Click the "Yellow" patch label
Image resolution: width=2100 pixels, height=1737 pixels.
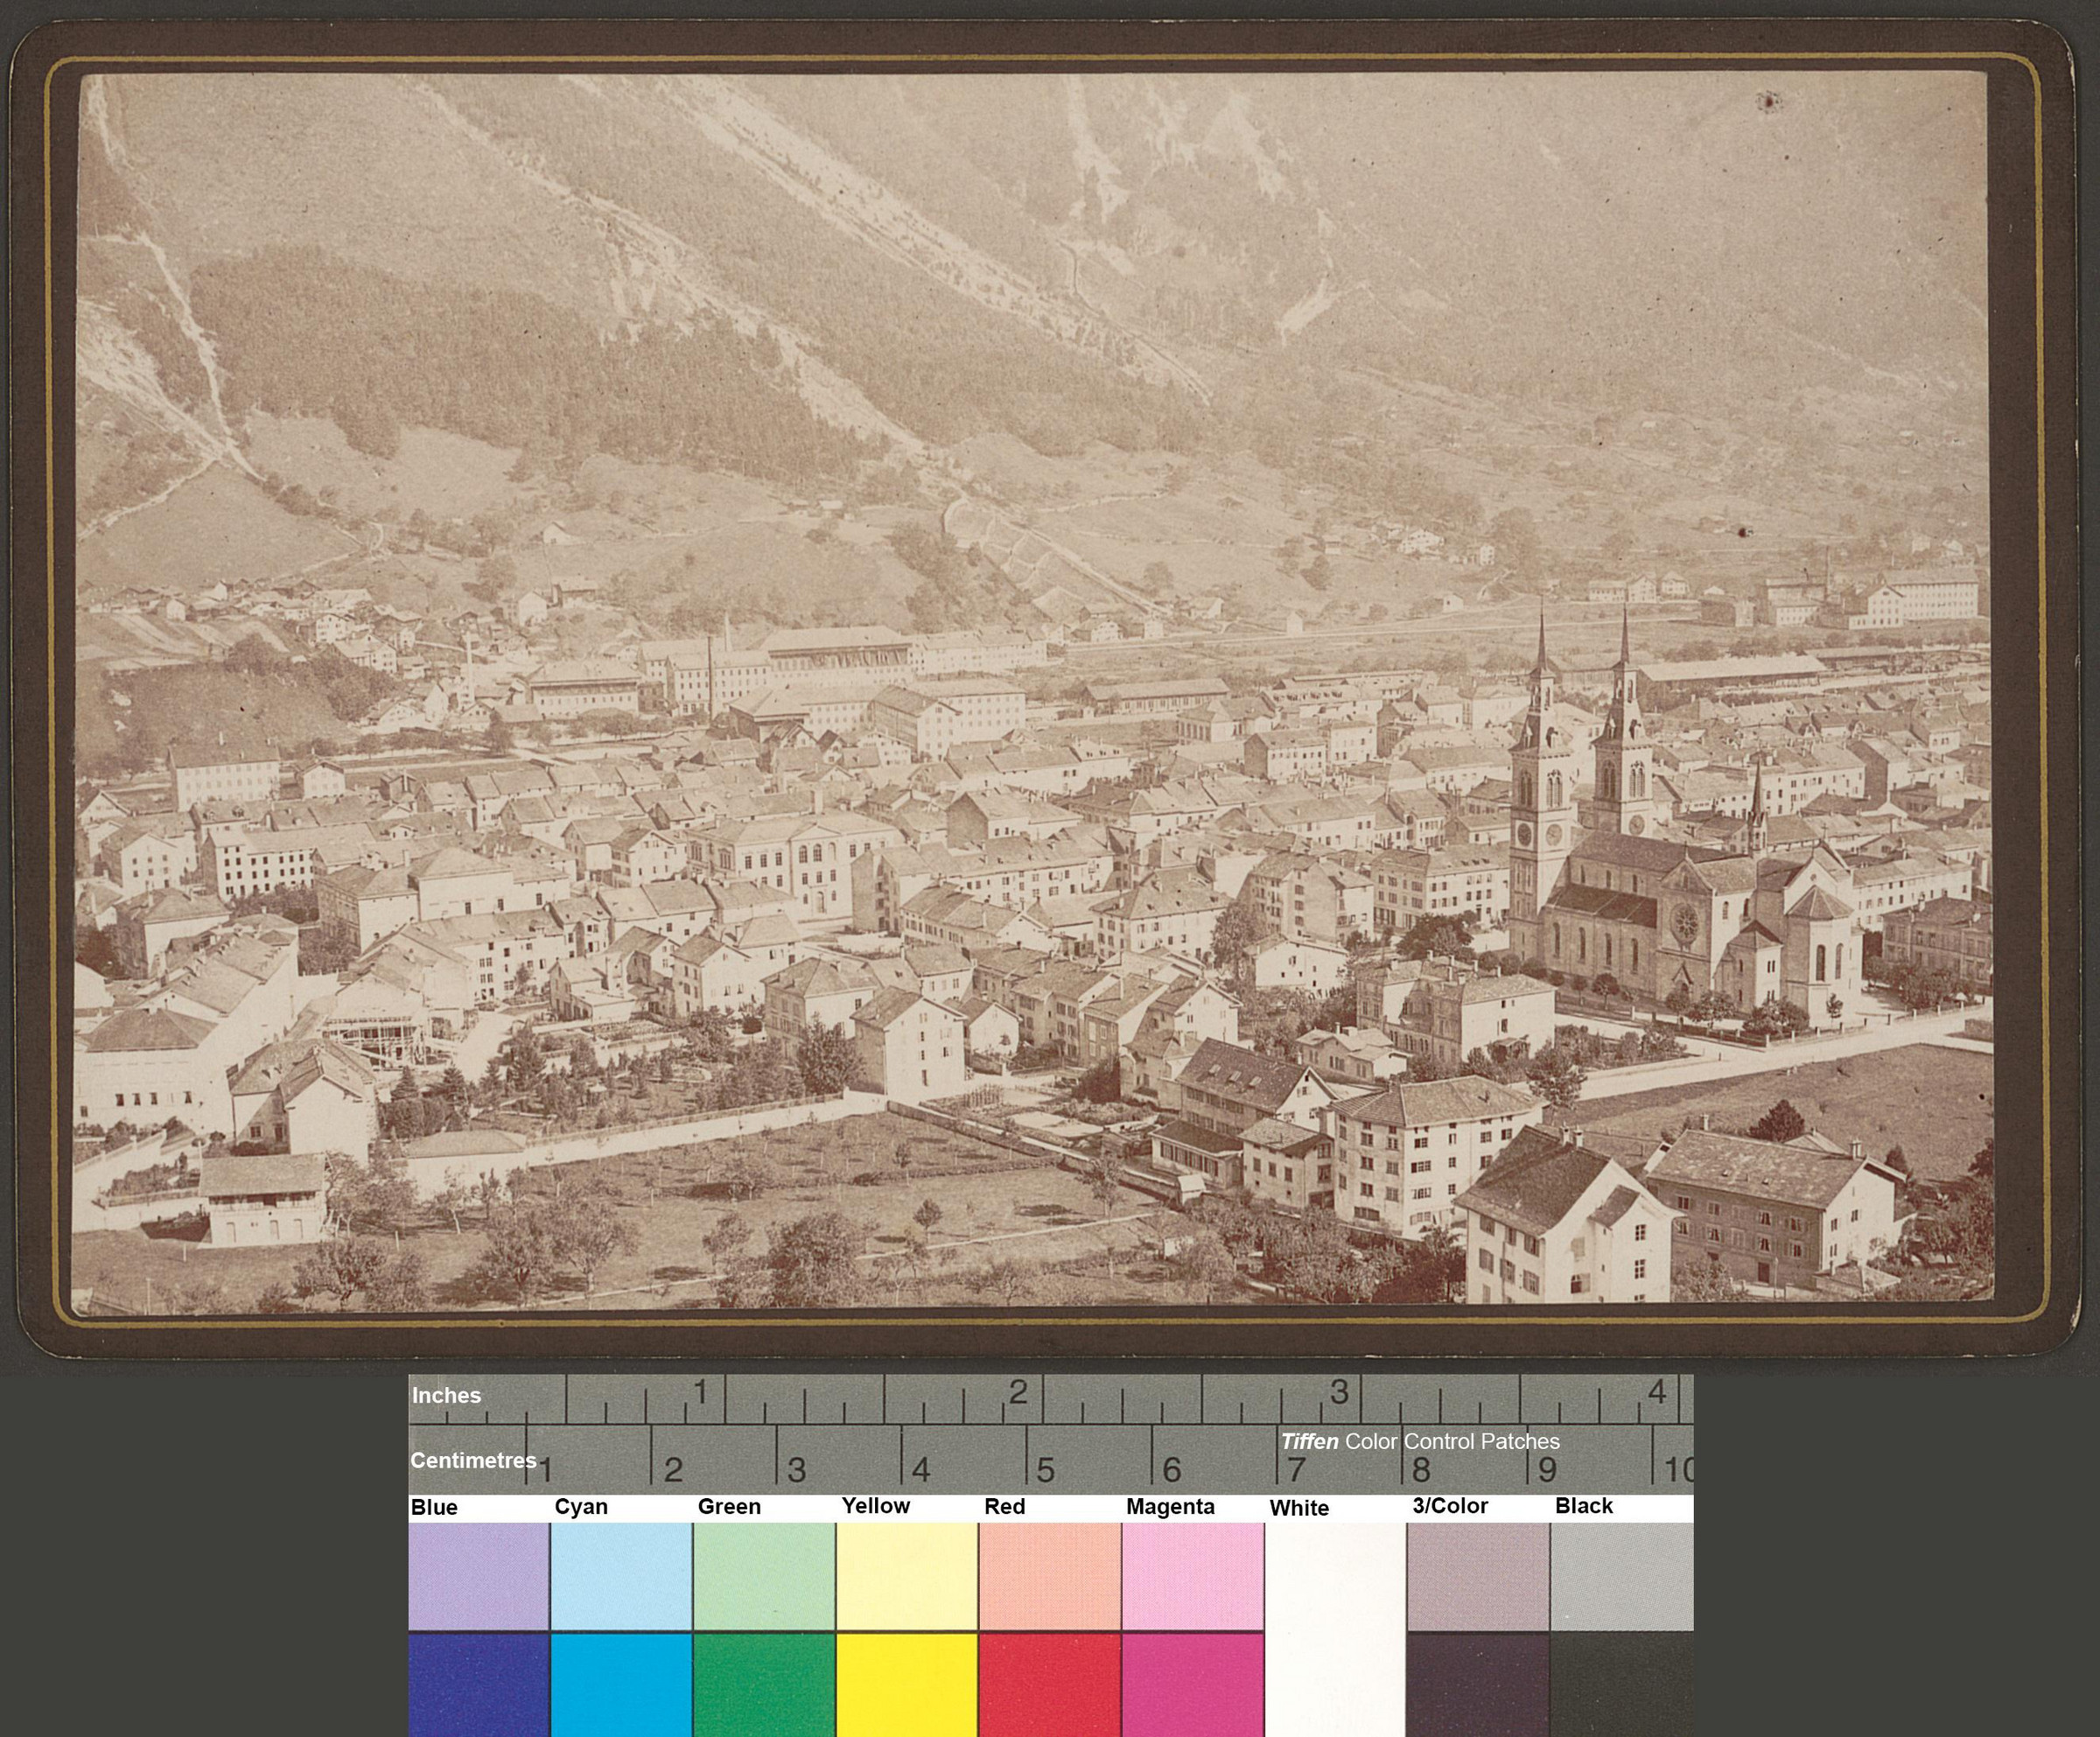point(875,1505)
